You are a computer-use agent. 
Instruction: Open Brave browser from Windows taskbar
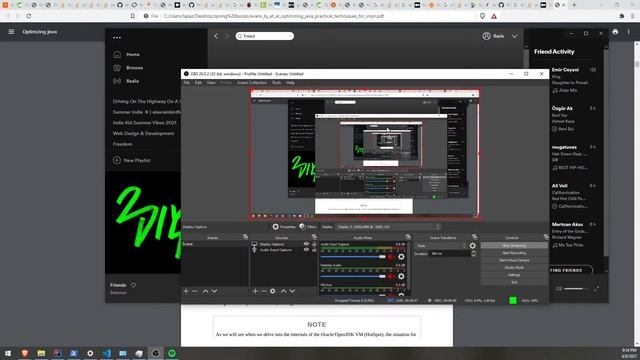25,353
